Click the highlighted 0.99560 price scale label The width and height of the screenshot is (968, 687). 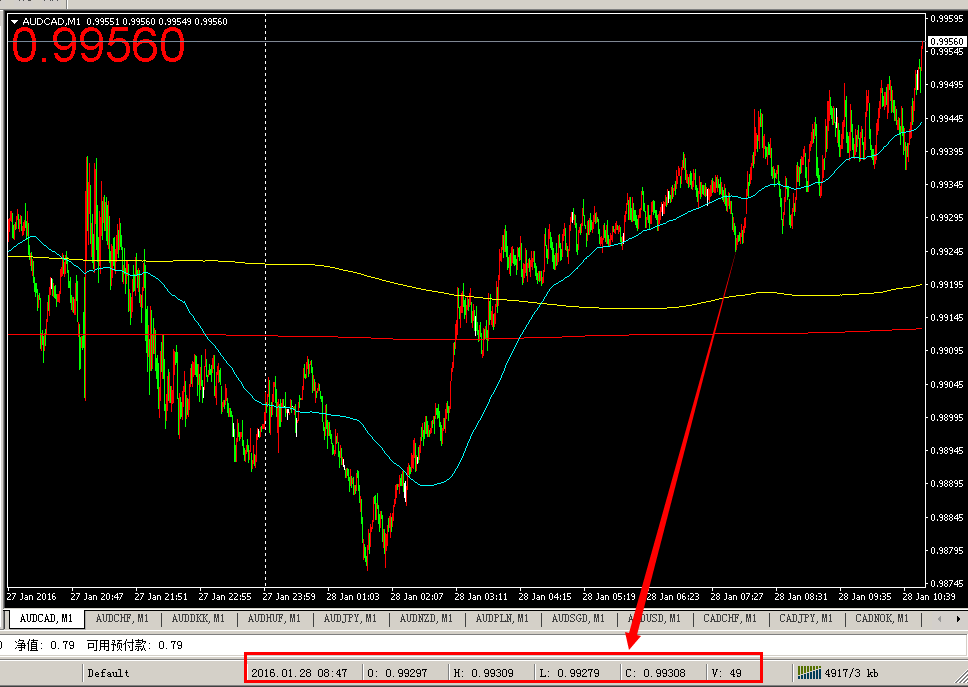(946, 41)
